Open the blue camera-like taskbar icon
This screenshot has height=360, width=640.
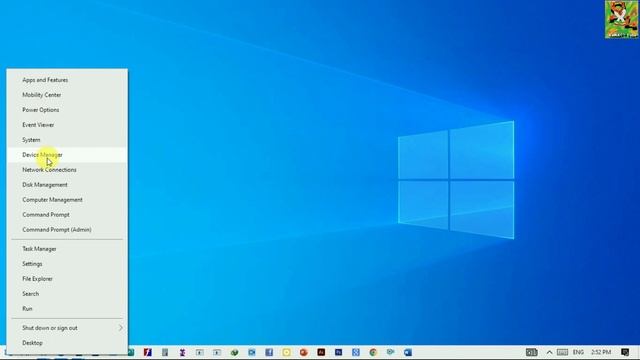(252, 352)
